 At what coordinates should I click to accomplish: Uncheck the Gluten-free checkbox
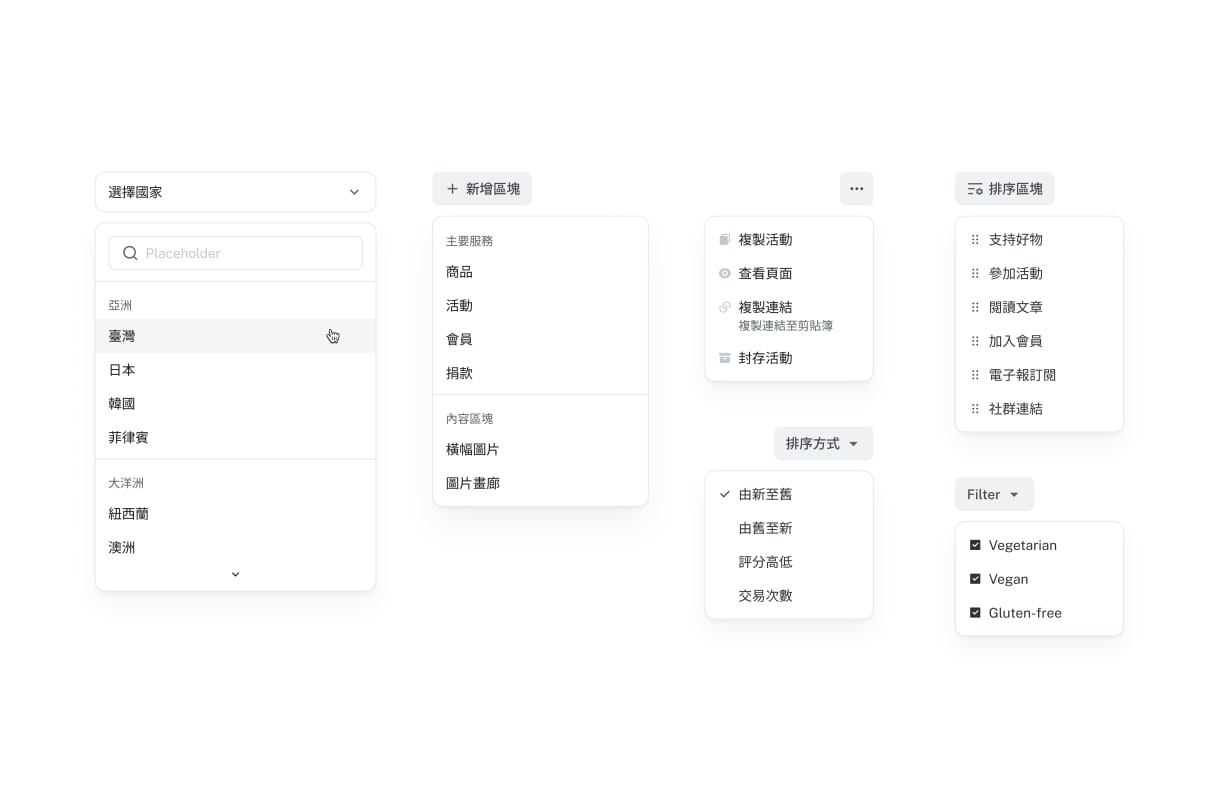tap(975, 613)
